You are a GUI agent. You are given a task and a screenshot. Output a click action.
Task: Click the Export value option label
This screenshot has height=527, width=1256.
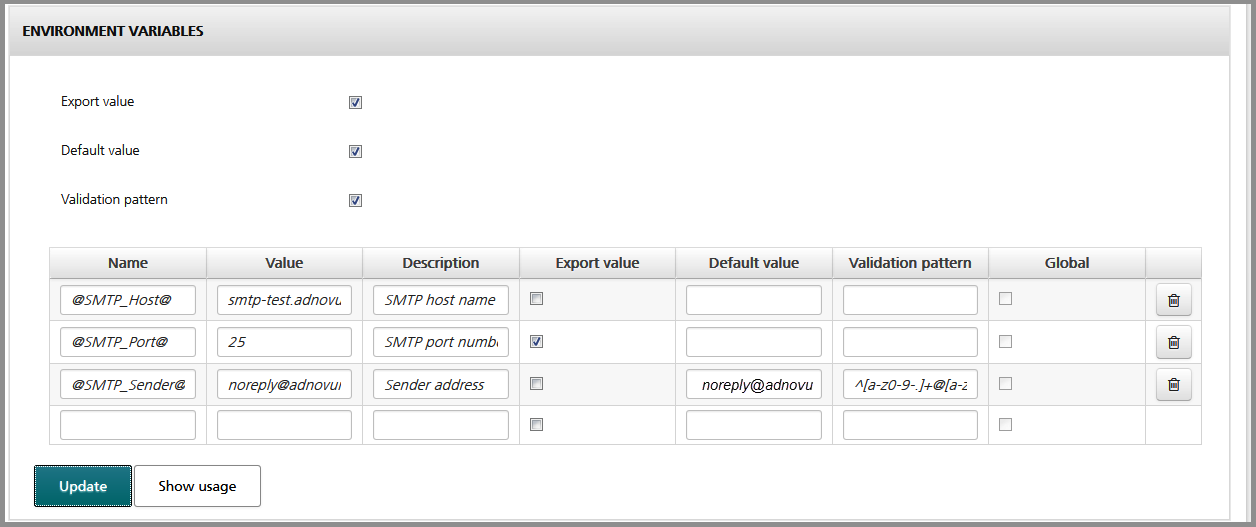[x=97, y=102]
